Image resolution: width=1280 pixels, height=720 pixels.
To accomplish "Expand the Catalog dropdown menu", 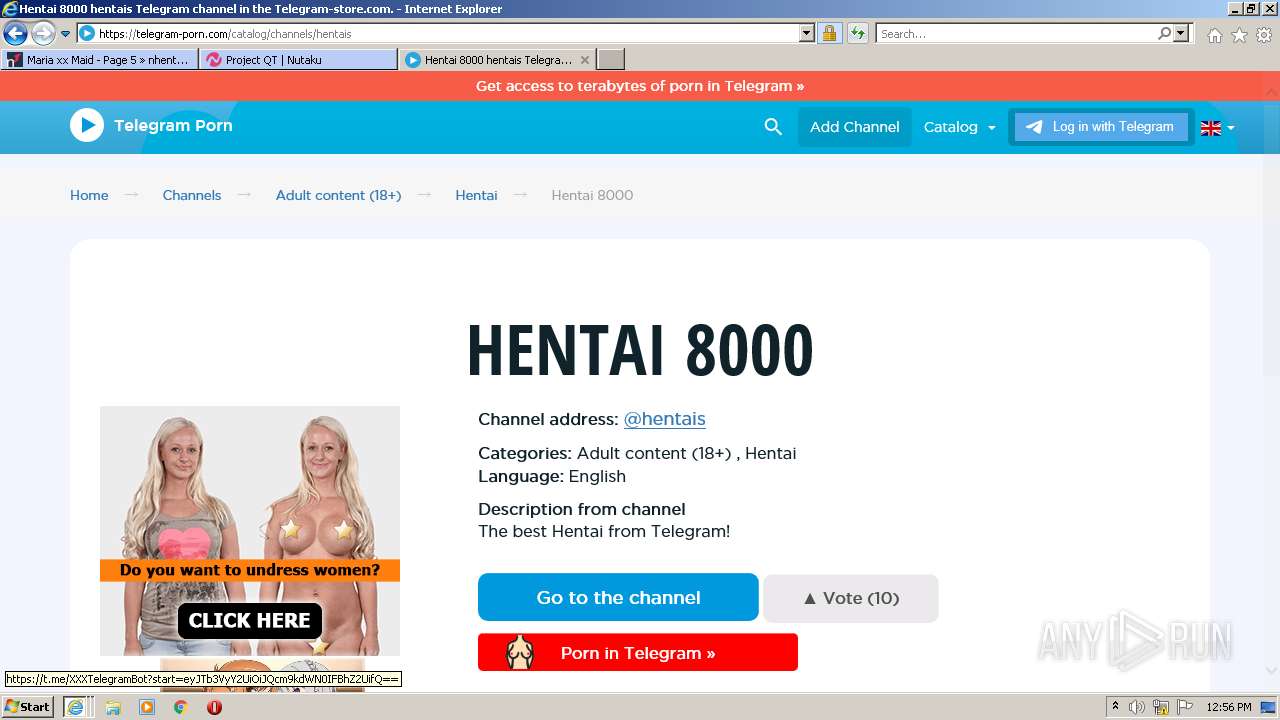I will (960, 127).
